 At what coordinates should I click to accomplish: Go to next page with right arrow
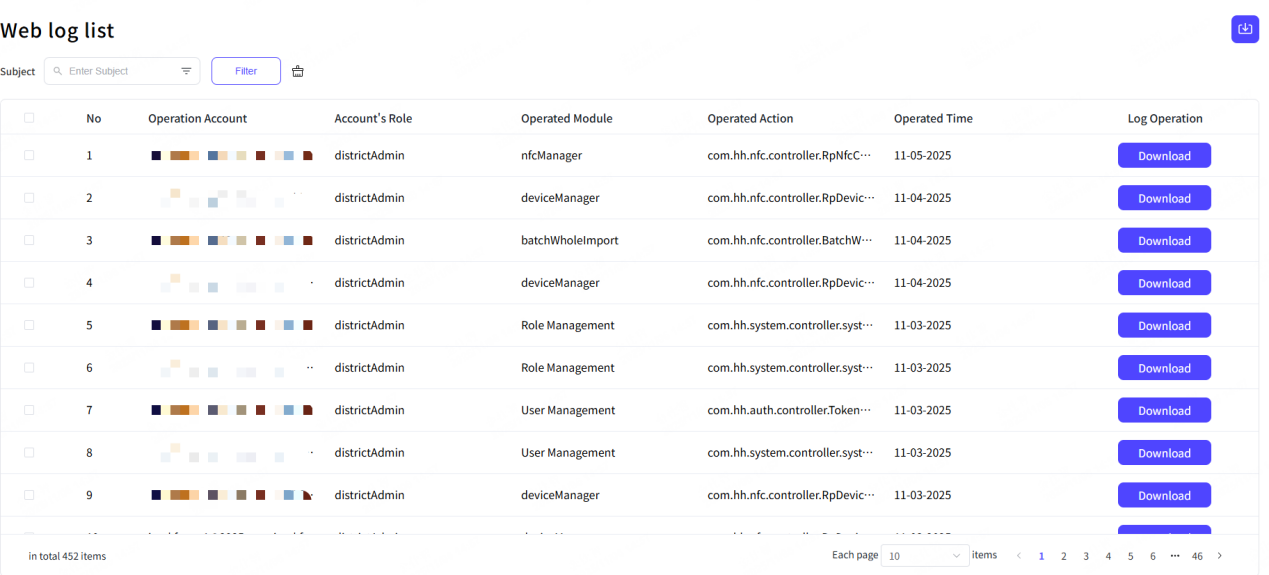(1219, 556)
